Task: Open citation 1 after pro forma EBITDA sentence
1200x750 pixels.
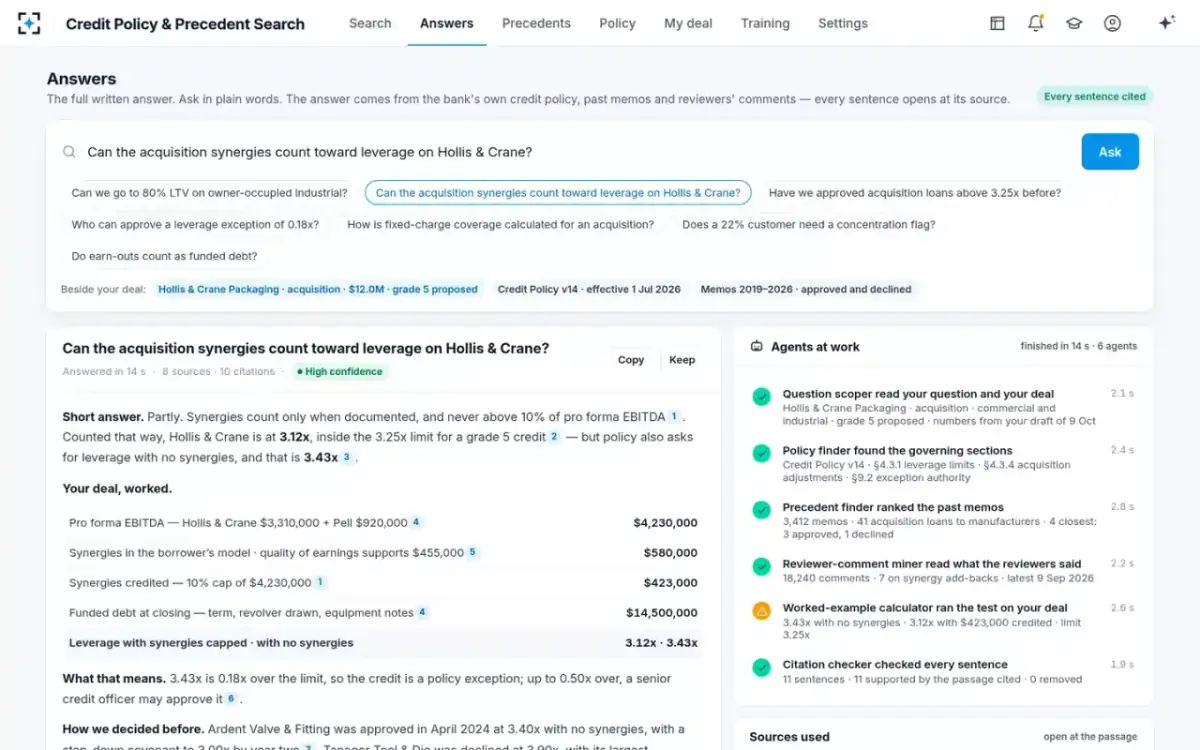Action: click(x=674, y=416)
